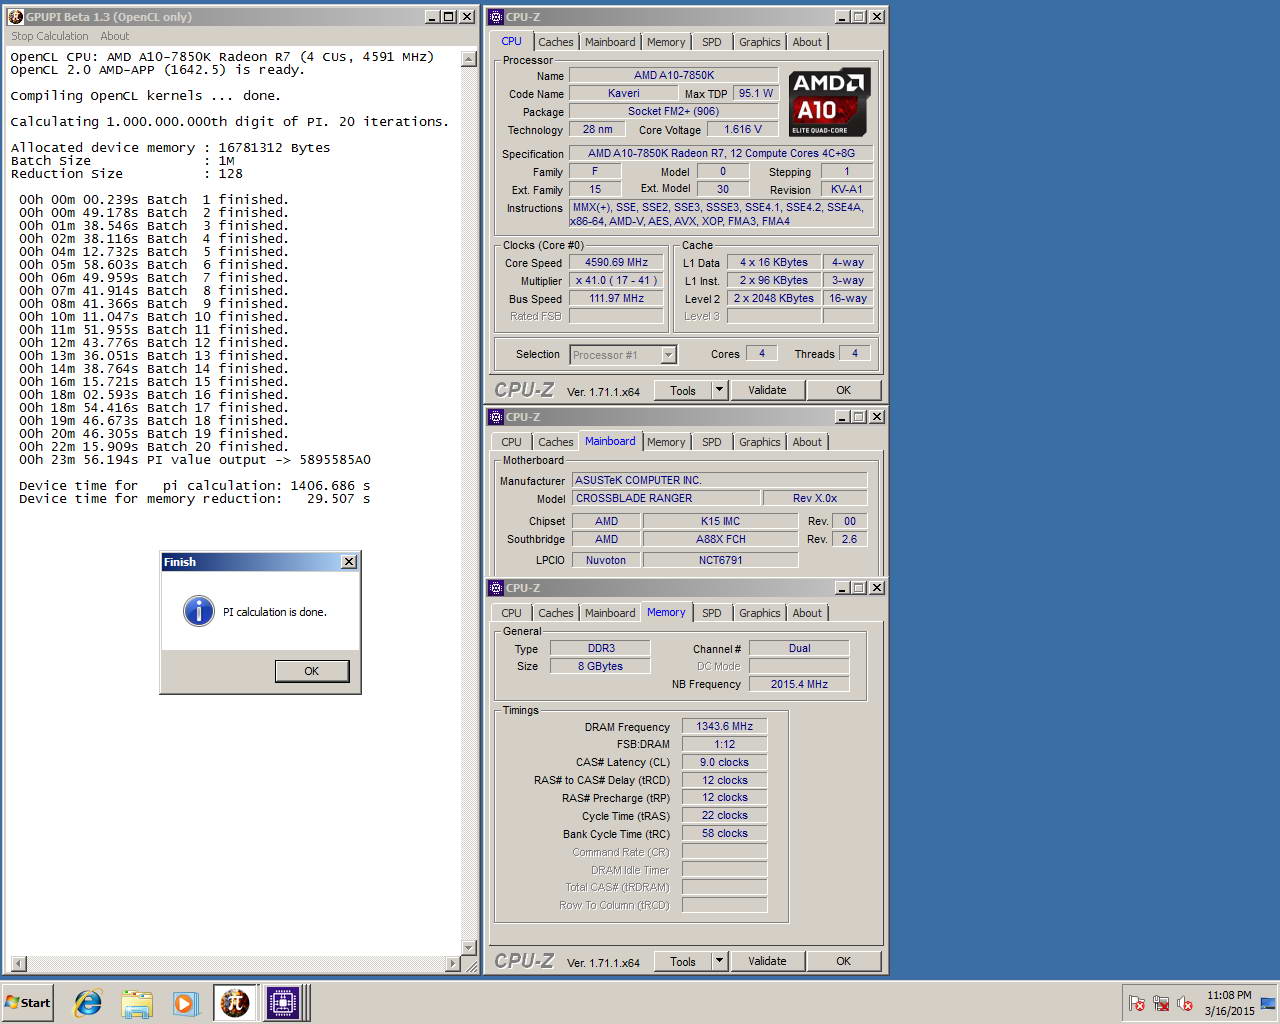Click the Core Voltage value 1.616 V
Screen dimensions: 1280x1024
(743, 129)
